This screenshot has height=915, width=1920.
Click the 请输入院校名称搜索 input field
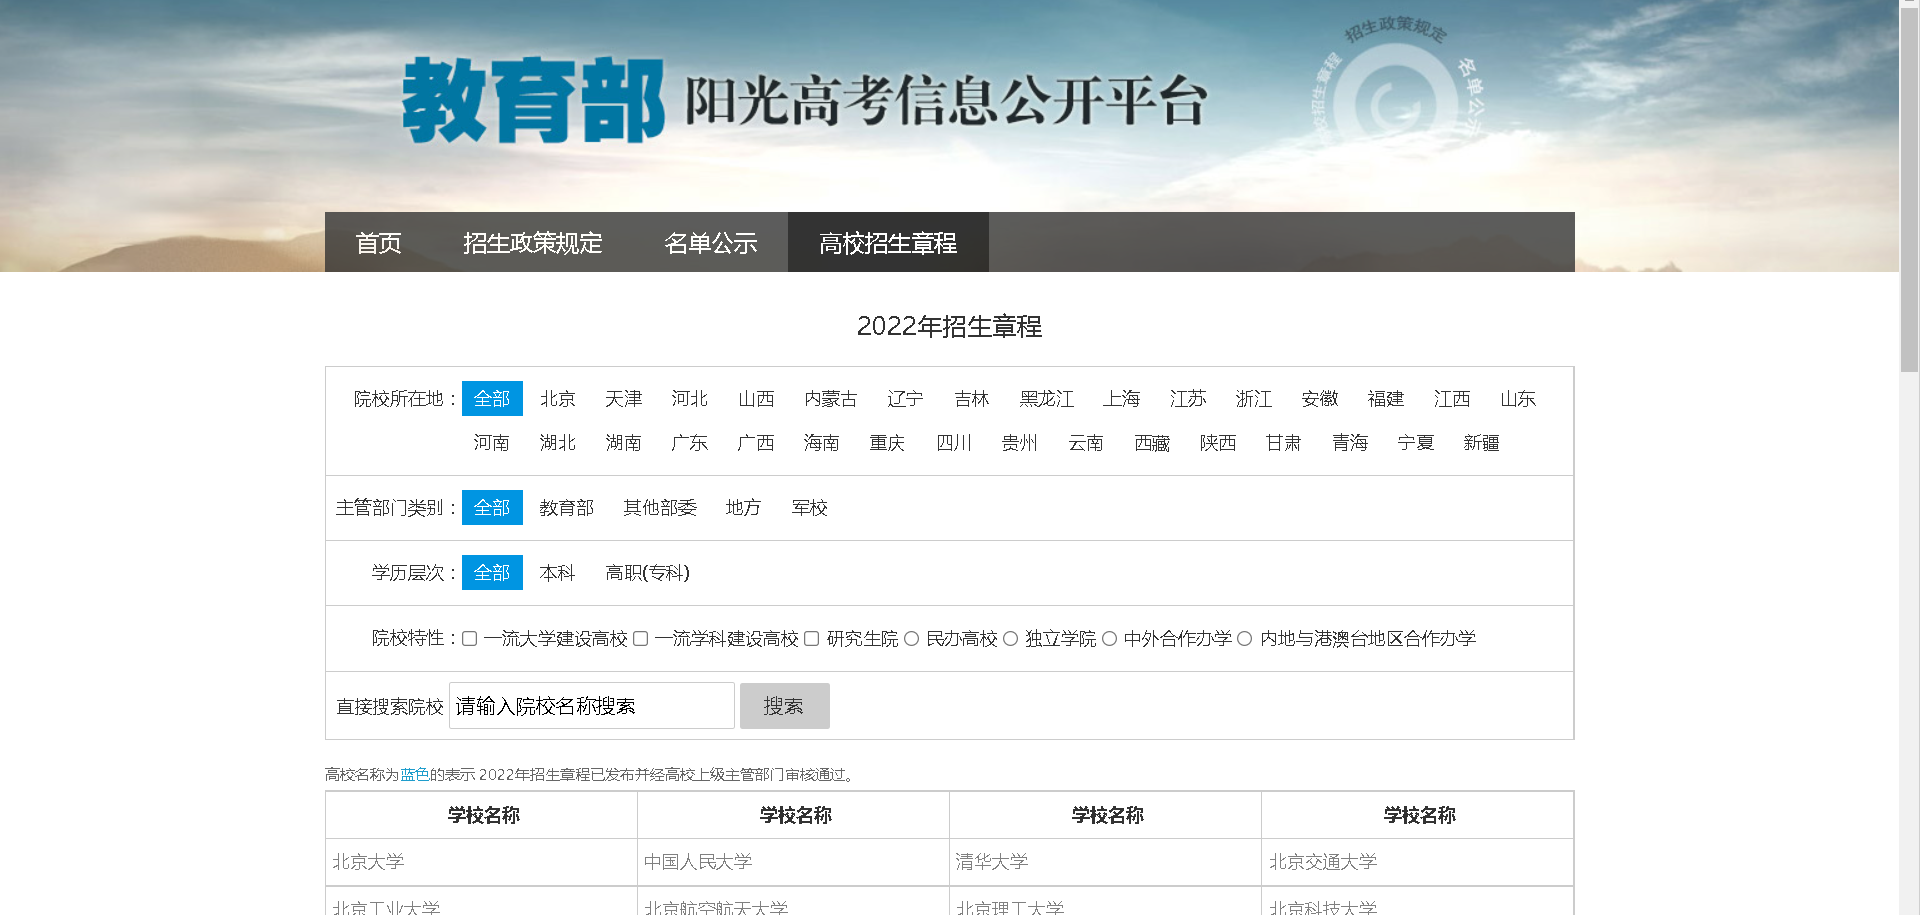pyautogui.click(x=590, y=705)
